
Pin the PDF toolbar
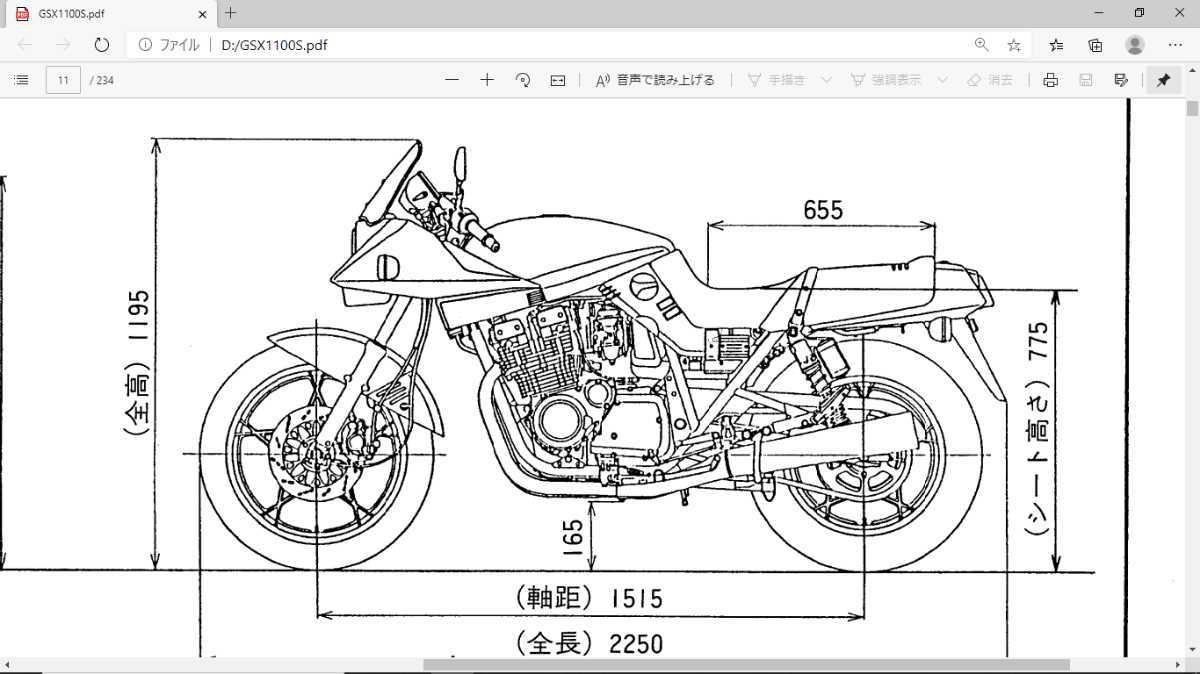[x=1163, y=80]
